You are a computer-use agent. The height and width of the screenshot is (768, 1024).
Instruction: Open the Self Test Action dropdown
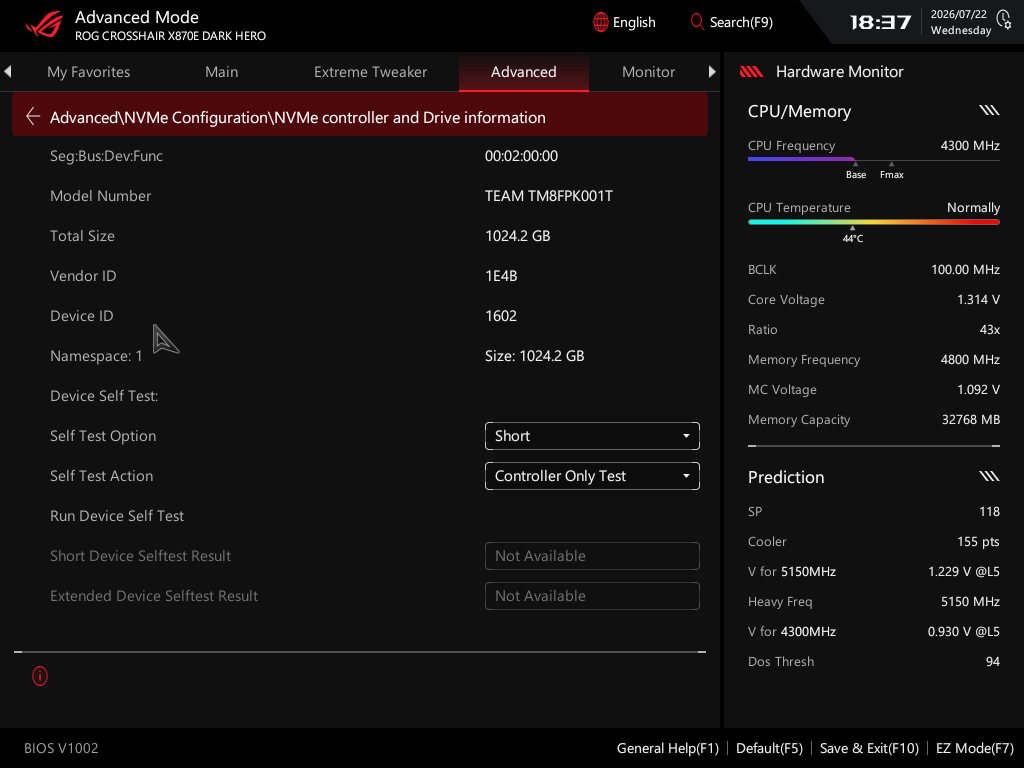click(592, 476)
